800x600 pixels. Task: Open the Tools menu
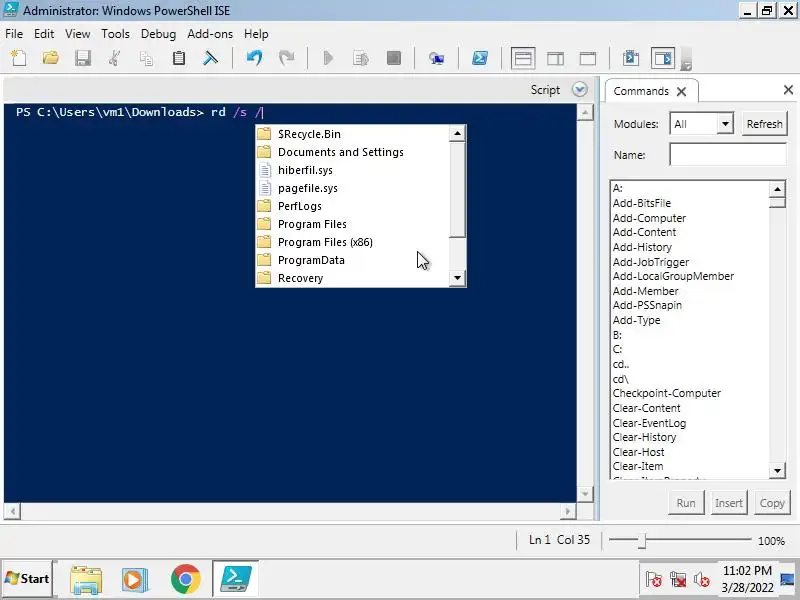[115, 34]
